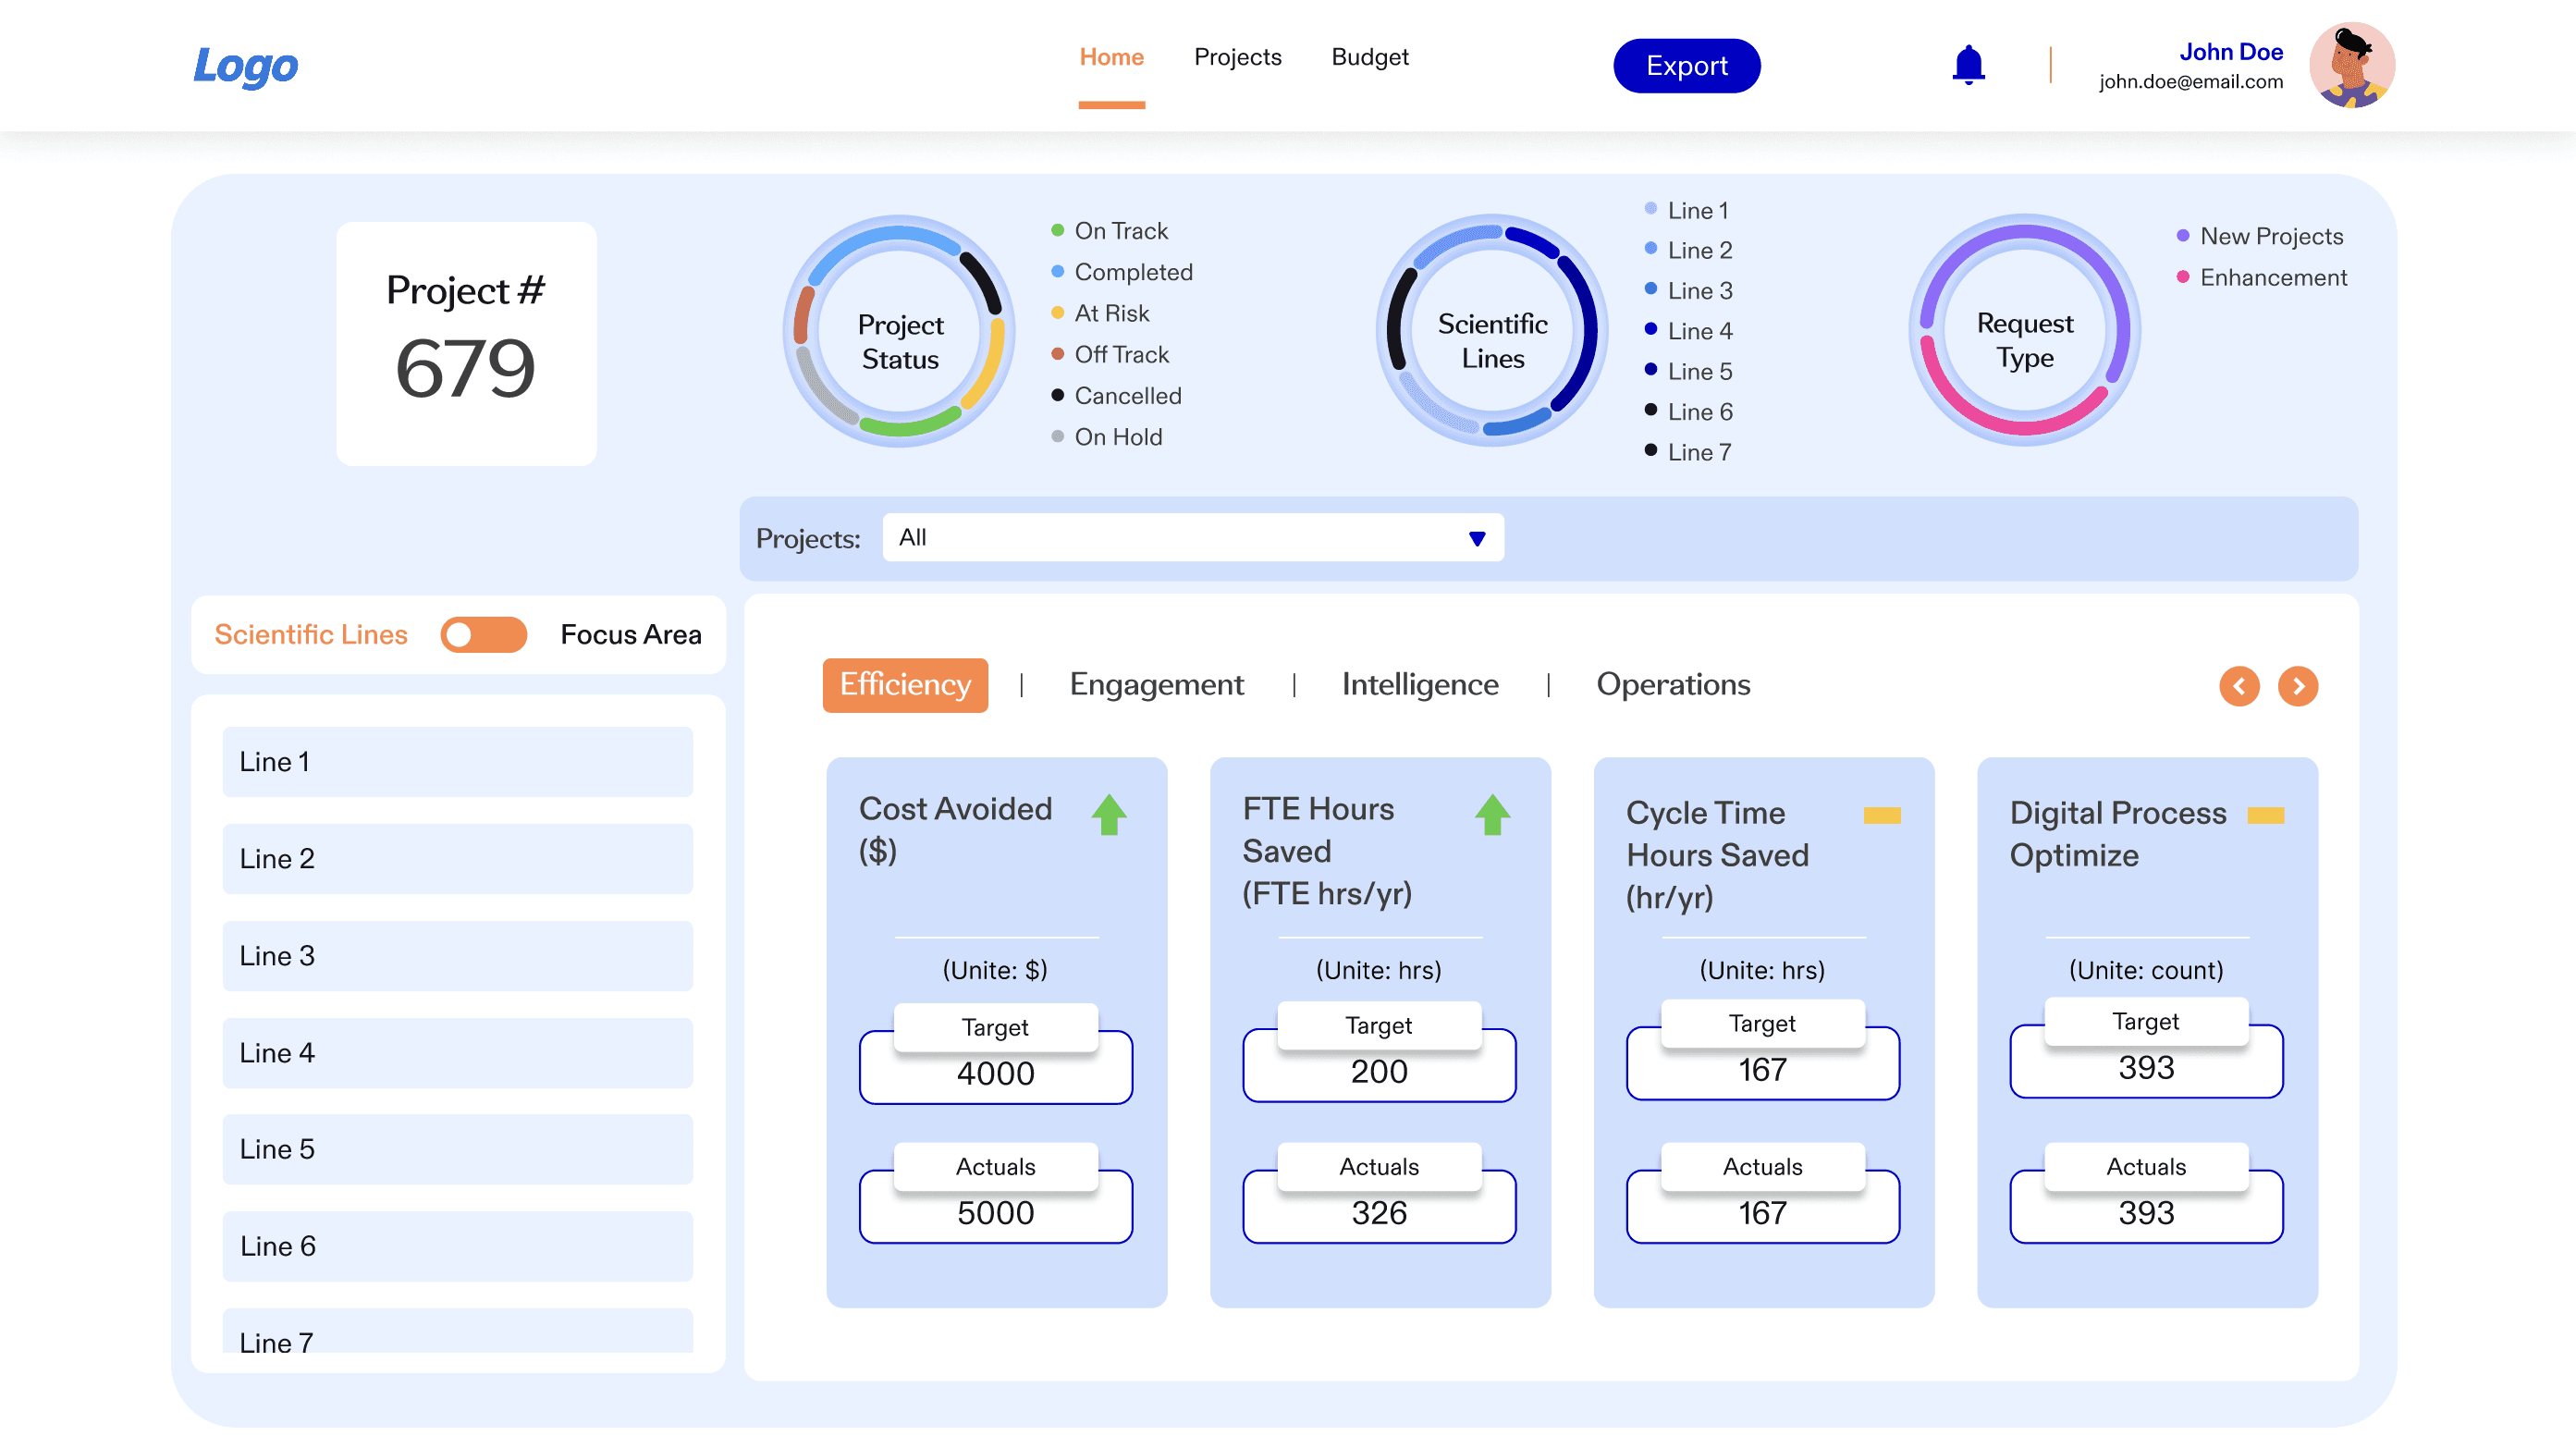Image resolution: width=2576 pixels, height=1448 pixels.
Task: Select Line 3 in the sidebar list
Action: (x=457, y=956)
